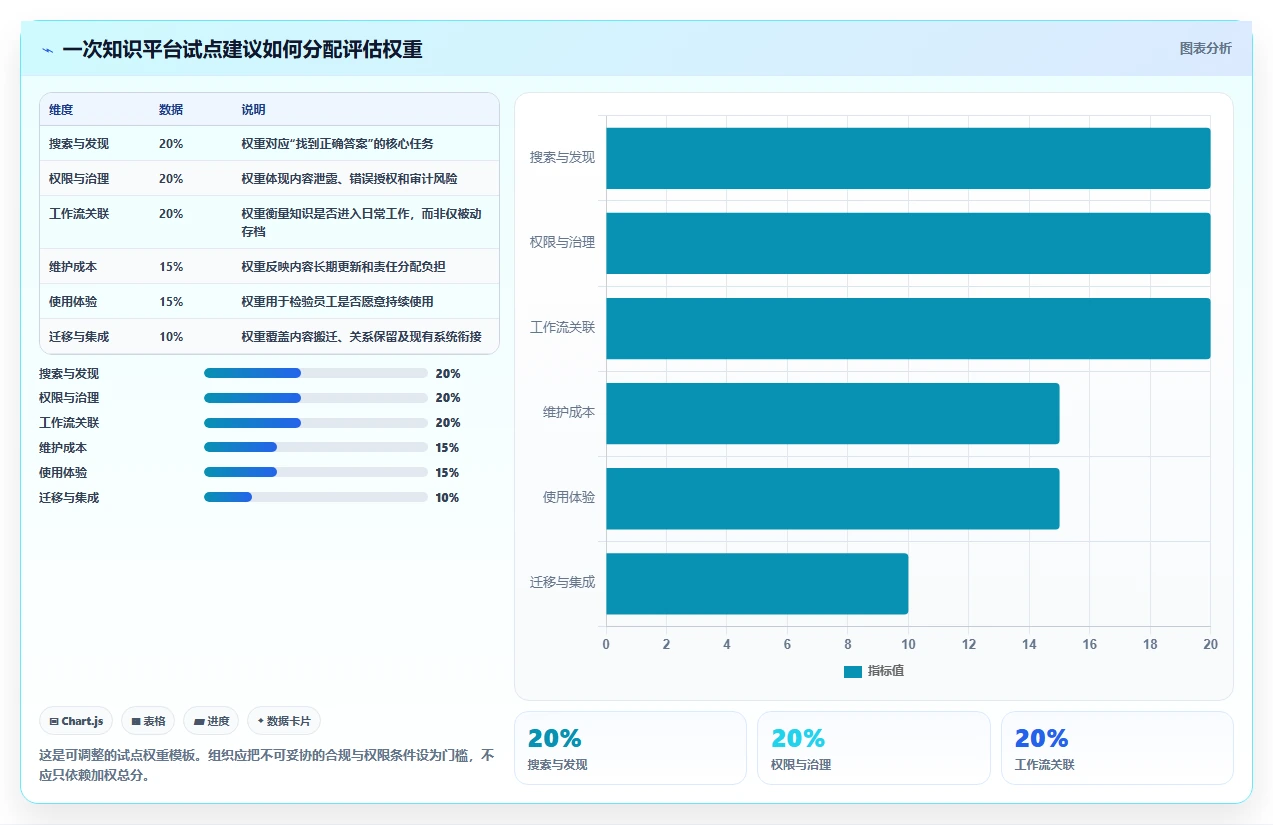Viewport: 1273px width, 825px height.
Task: Click the page title 一次知识平台试点建议如何分配评估权重
Action: coord(242,49)
